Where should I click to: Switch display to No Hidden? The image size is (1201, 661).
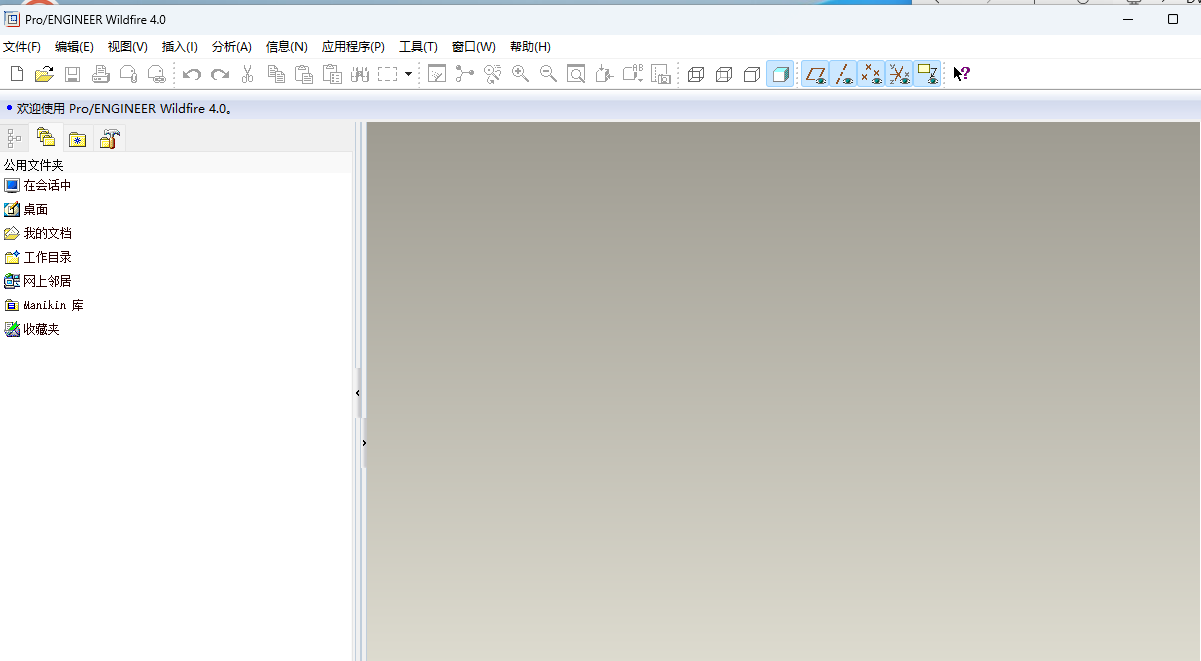[752, 74]
